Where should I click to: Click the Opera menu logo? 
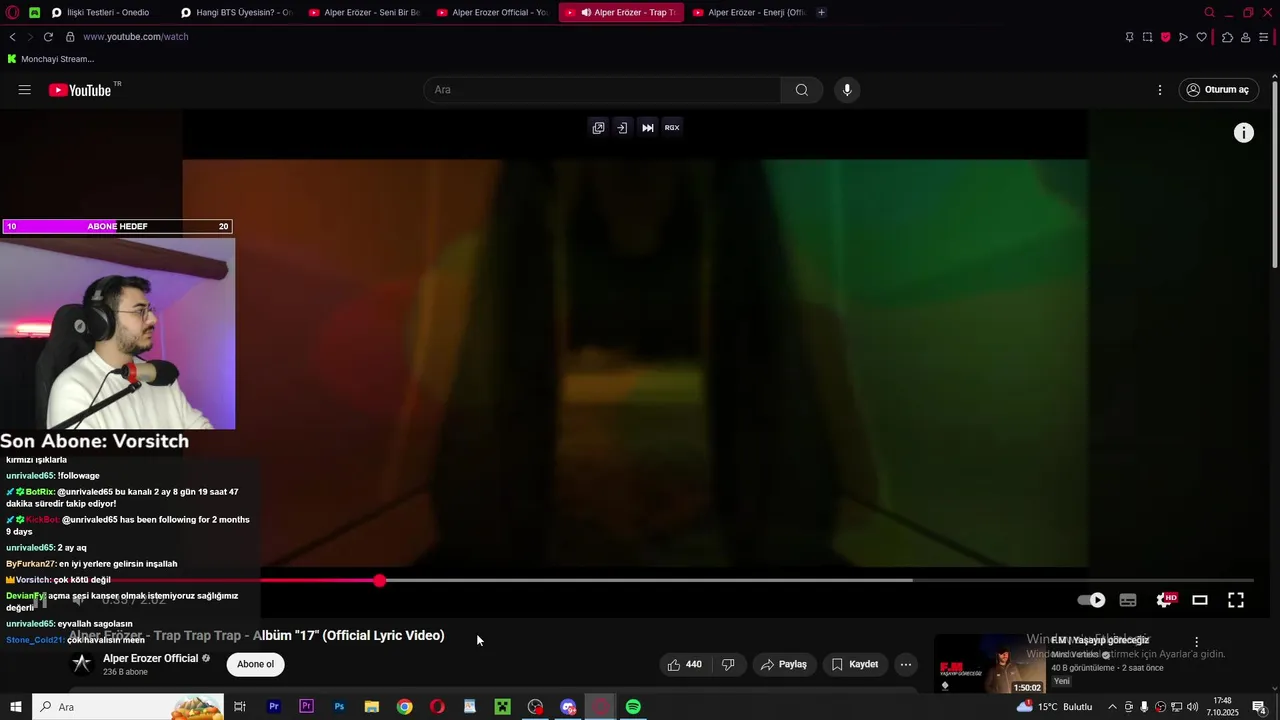click(x=12, y=12)
